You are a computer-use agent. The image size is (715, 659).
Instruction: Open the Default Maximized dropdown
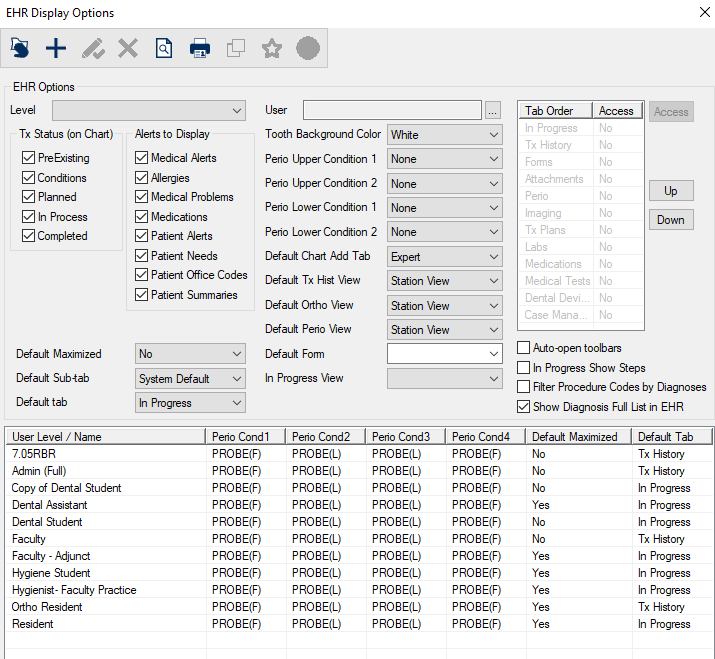[x=190, y=354]
